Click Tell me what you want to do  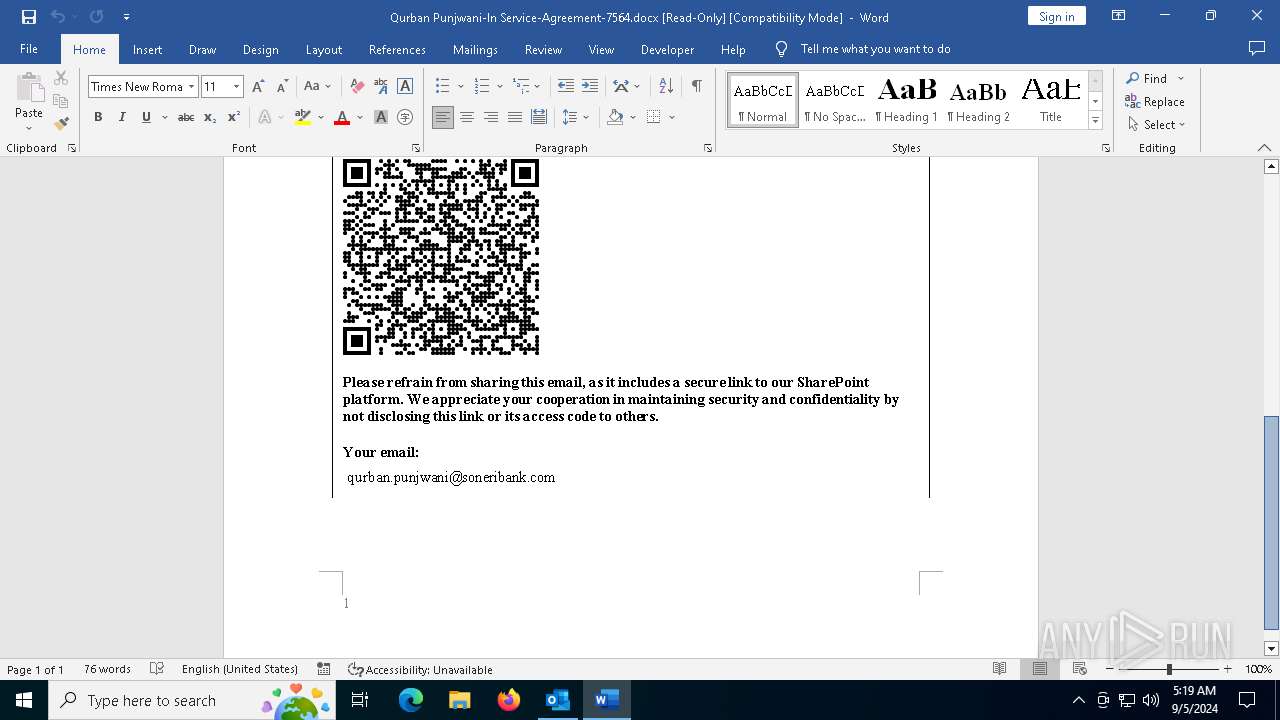(875, 49)
